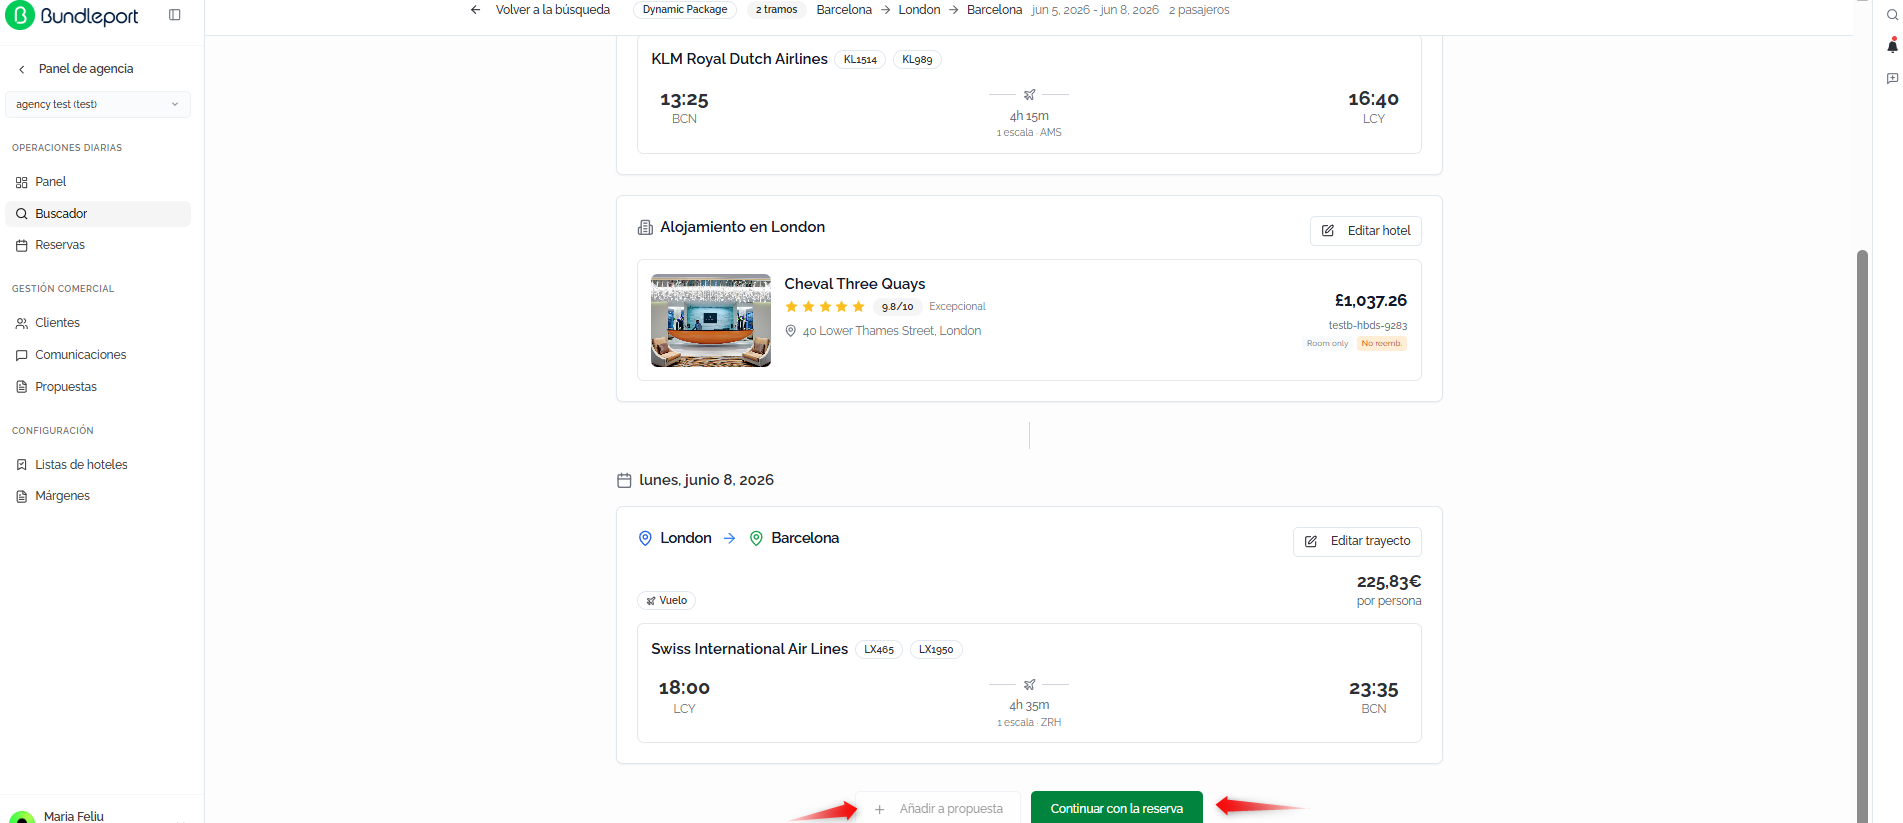The width and height of the screenshot is (1903, 823).
Task: Click the Reservas calendar icon
Action: [22, 245]
